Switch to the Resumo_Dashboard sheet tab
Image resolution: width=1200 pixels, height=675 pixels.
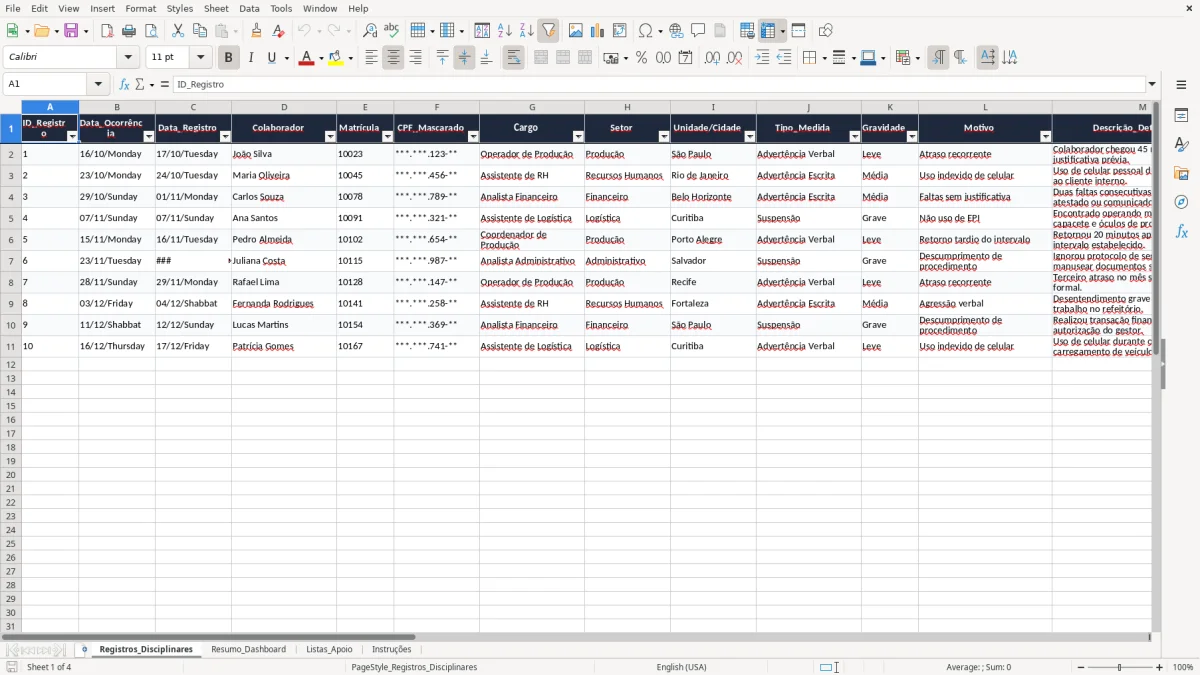(248, 650)
